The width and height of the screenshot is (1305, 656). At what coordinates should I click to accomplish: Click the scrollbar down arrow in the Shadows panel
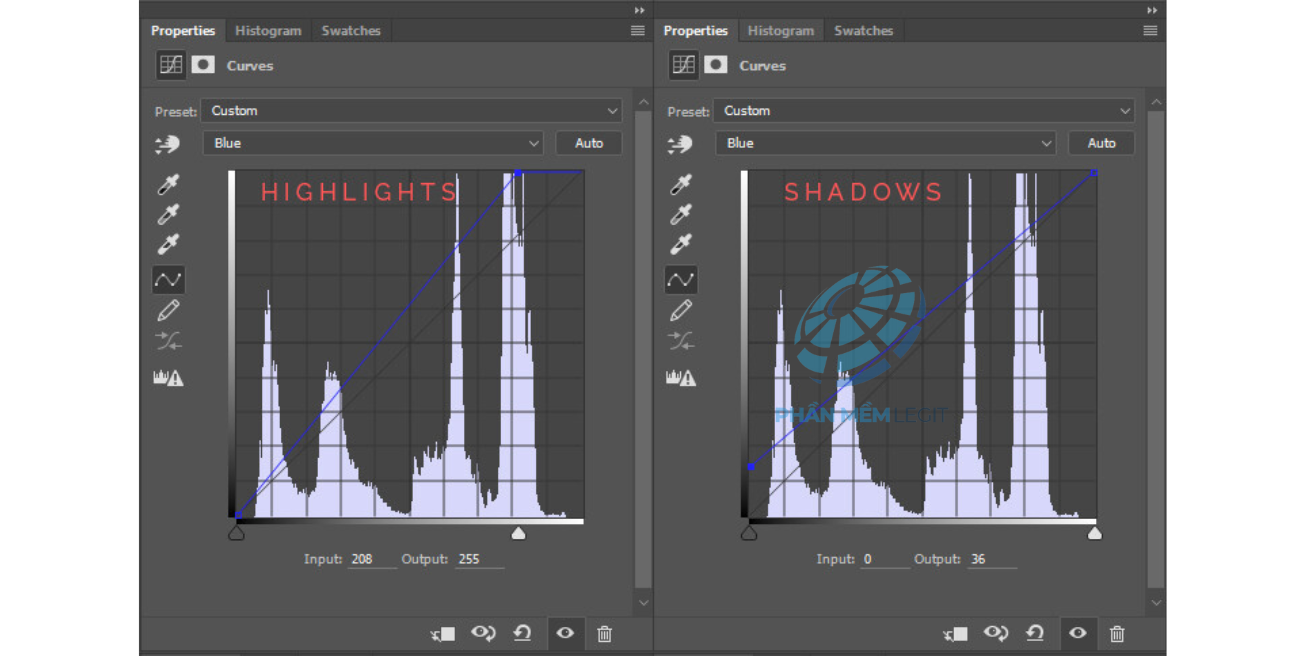1156,603
